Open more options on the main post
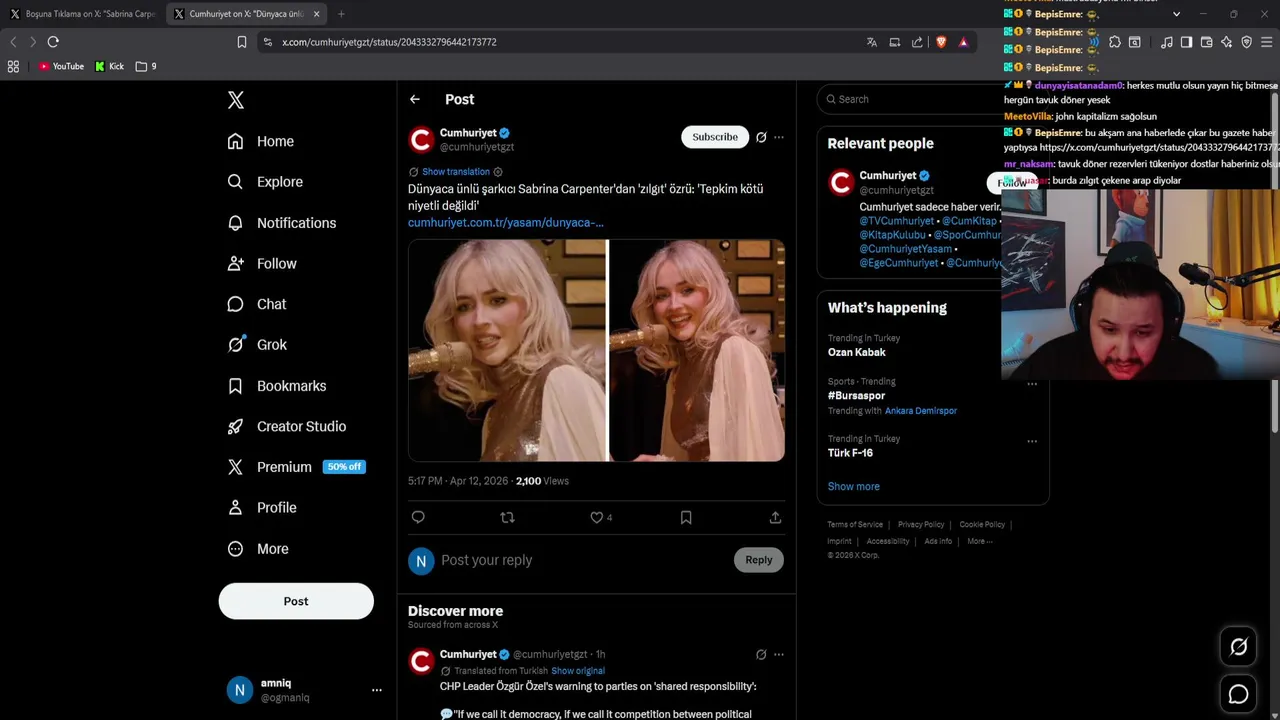Viewport: 1280px width, 720px height. (x=779, y=137)
